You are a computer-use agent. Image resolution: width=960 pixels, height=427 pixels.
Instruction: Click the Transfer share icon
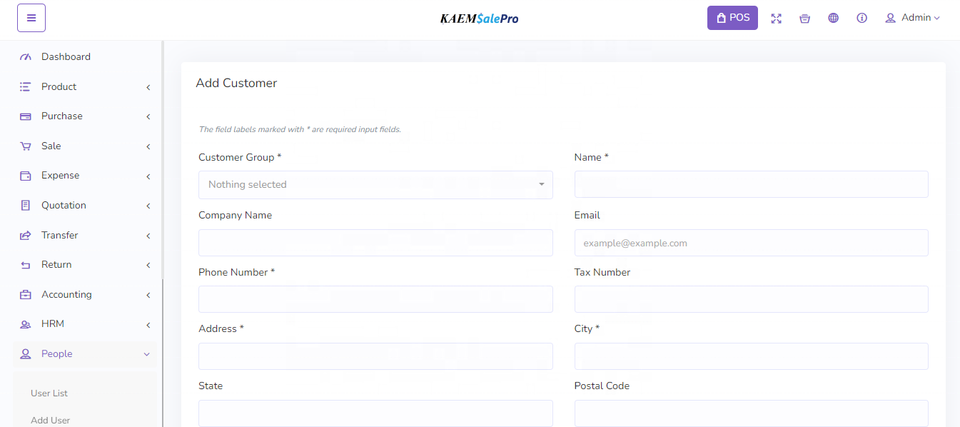[25, 235]
